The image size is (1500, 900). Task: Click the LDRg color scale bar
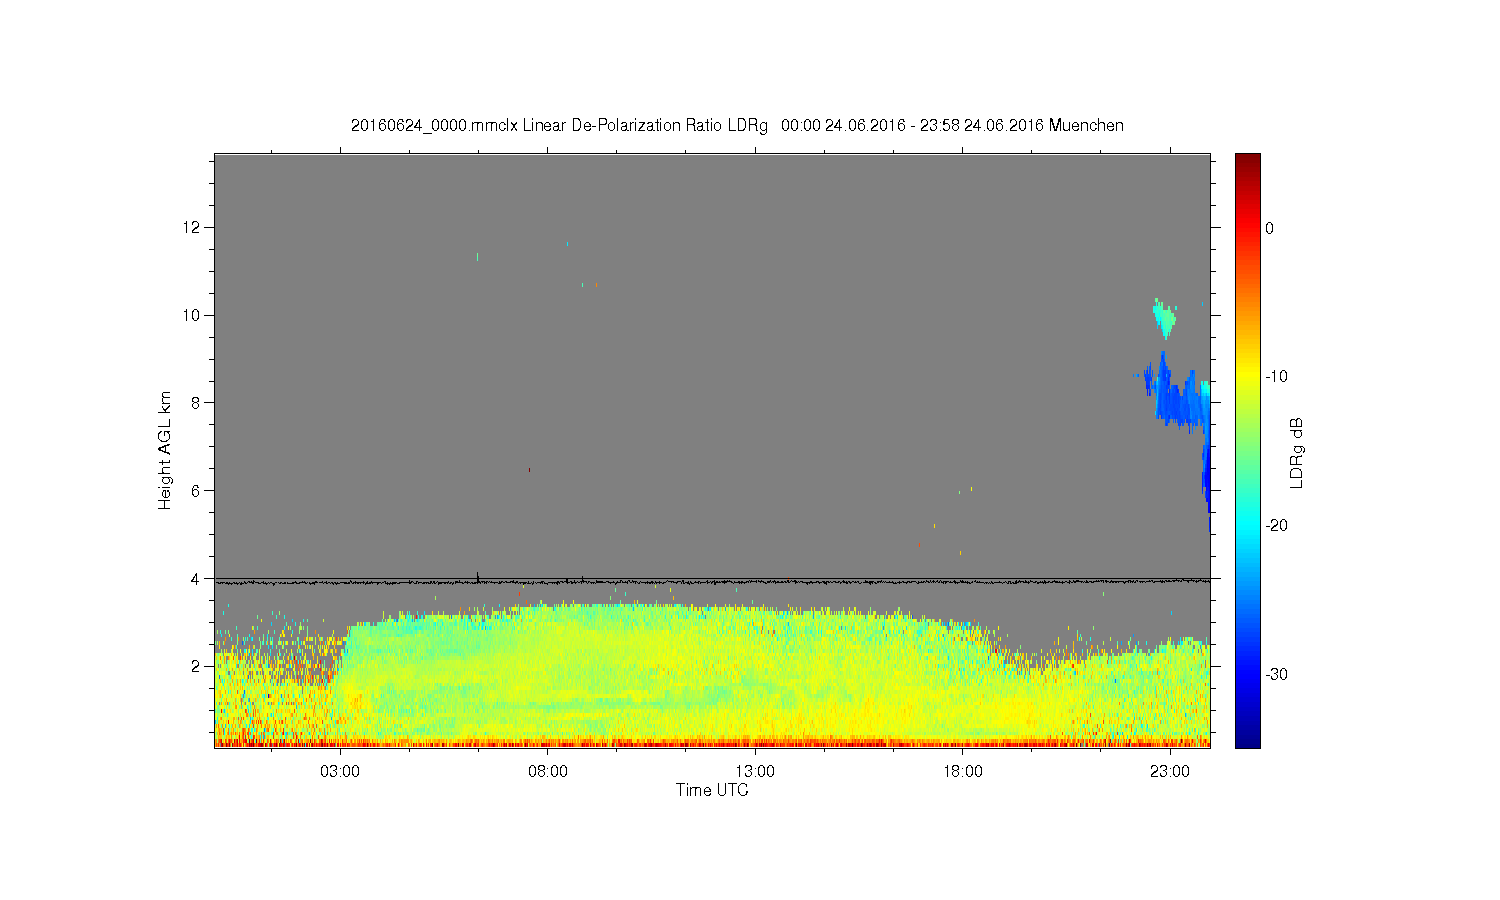1247,450
